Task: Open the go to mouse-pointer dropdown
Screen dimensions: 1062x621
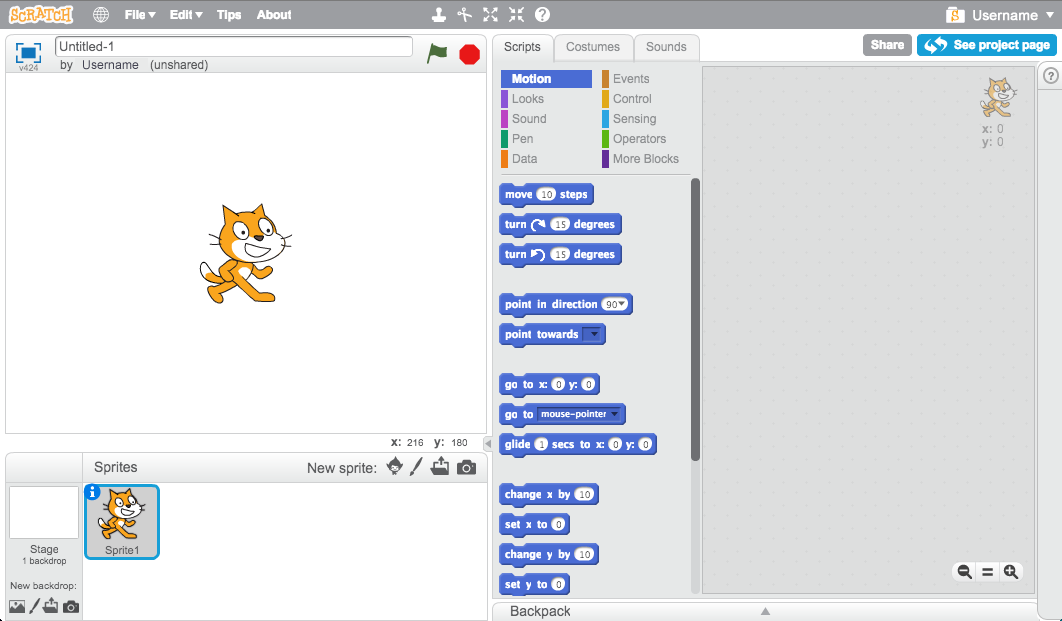Action: click(615, 414)
